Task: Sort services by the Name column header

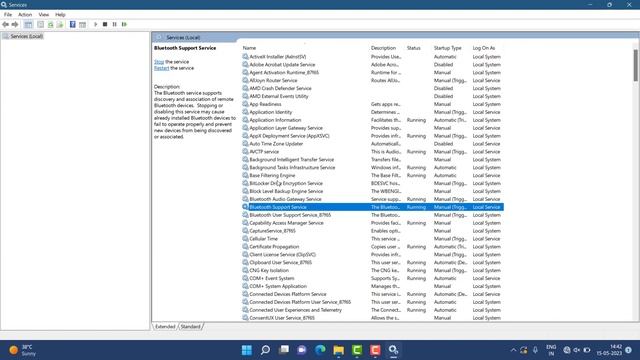Action: [249, 48]
